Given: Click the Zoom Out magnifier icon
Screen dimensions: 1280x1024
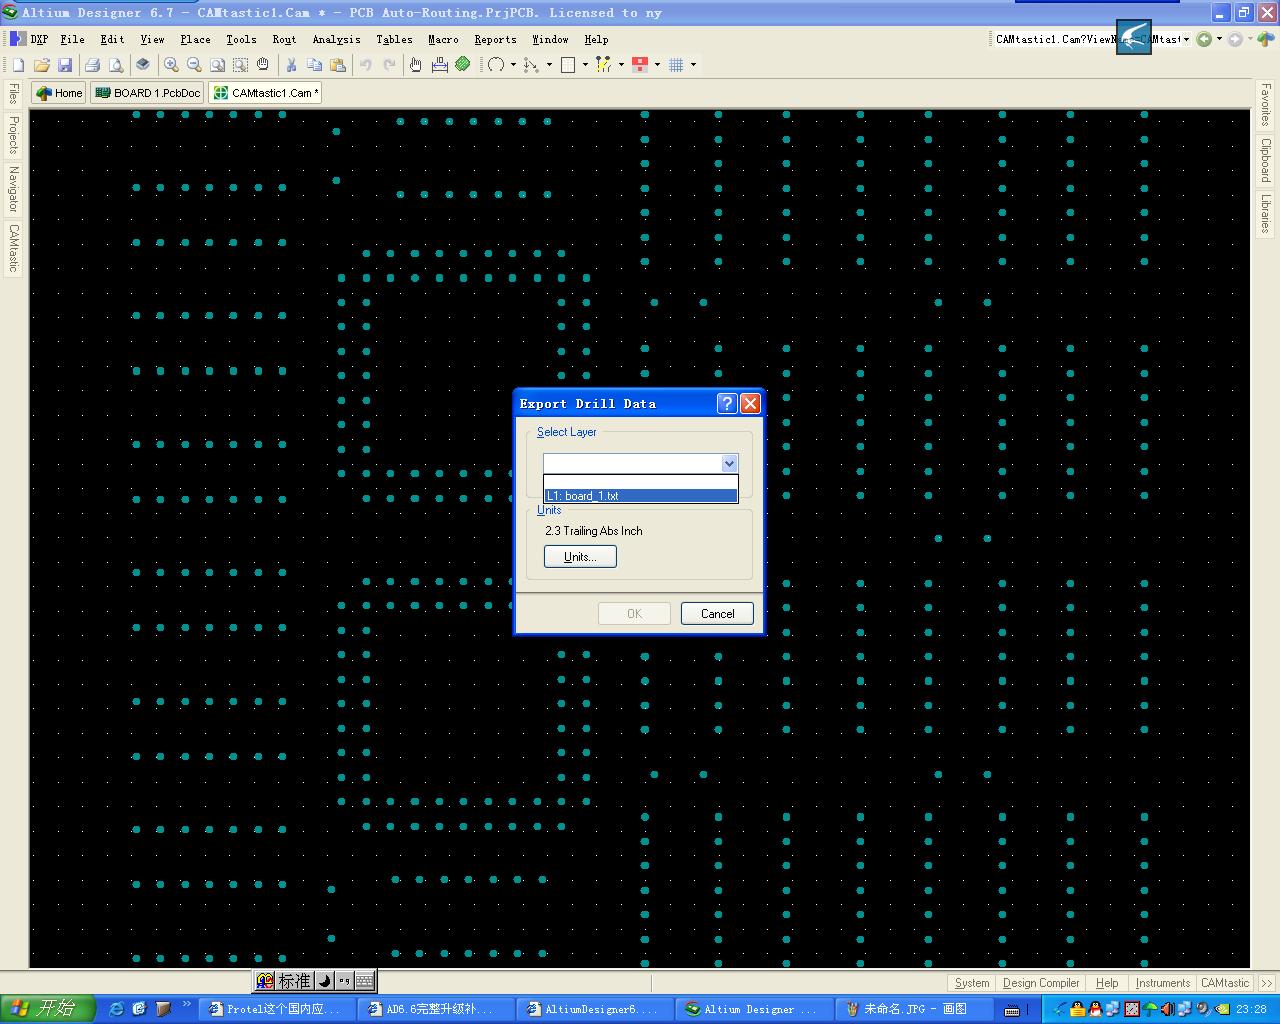Looking at the screenshot, I should point(194,65).
